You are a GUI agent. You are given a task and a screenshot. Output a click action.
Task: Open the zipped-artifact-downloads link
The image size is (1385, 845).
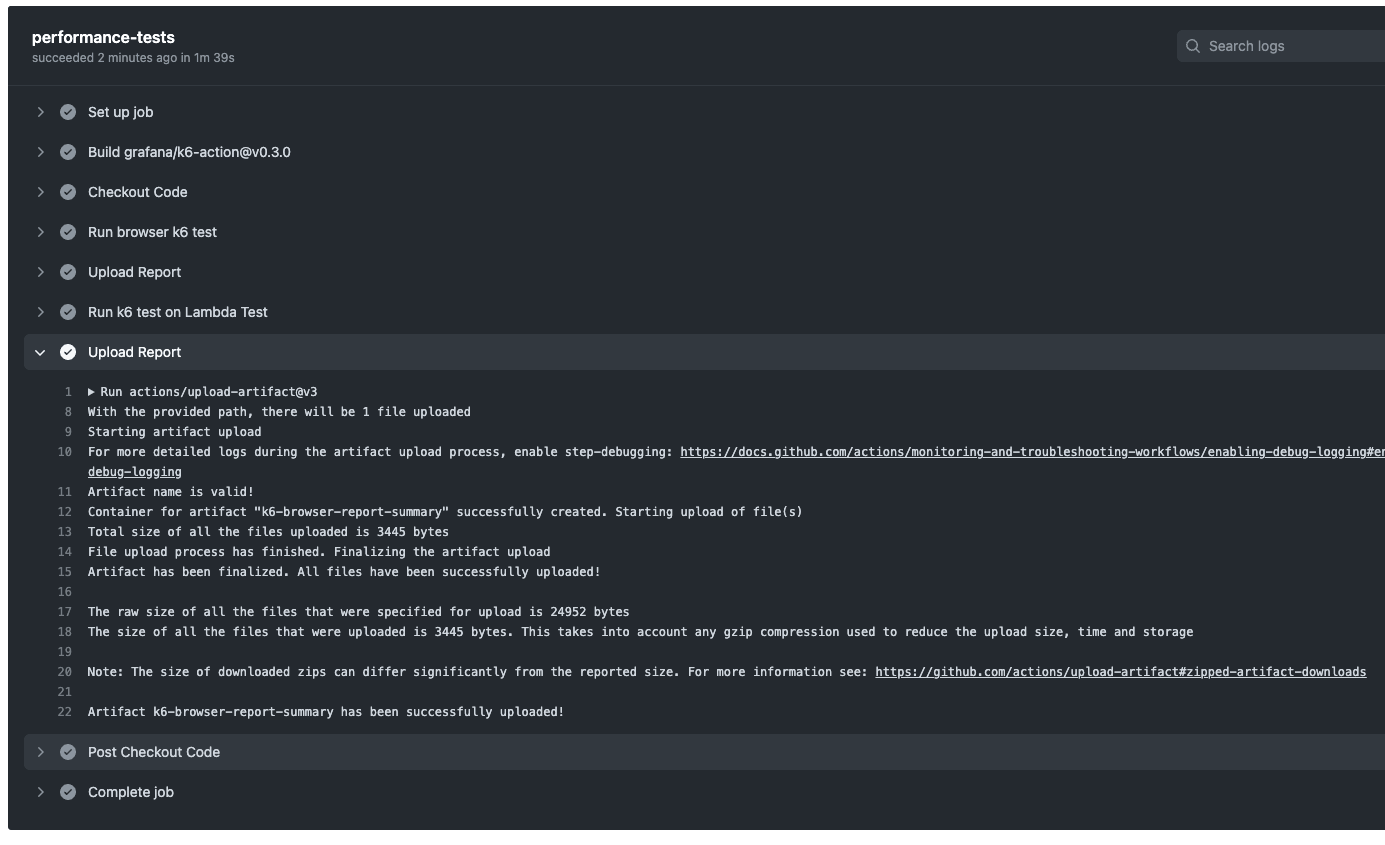coord(1120,671)
